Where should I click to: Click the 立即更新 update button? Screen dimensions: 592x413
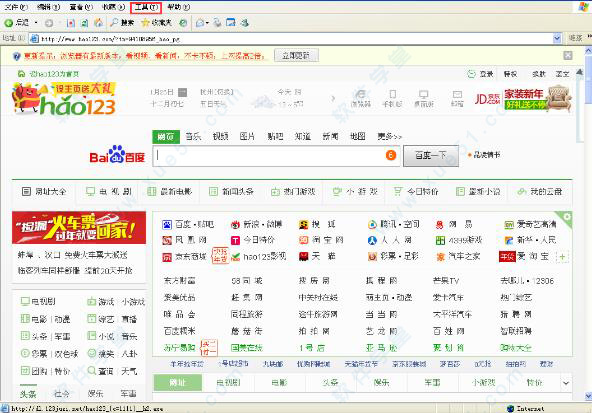coord(296,56)
